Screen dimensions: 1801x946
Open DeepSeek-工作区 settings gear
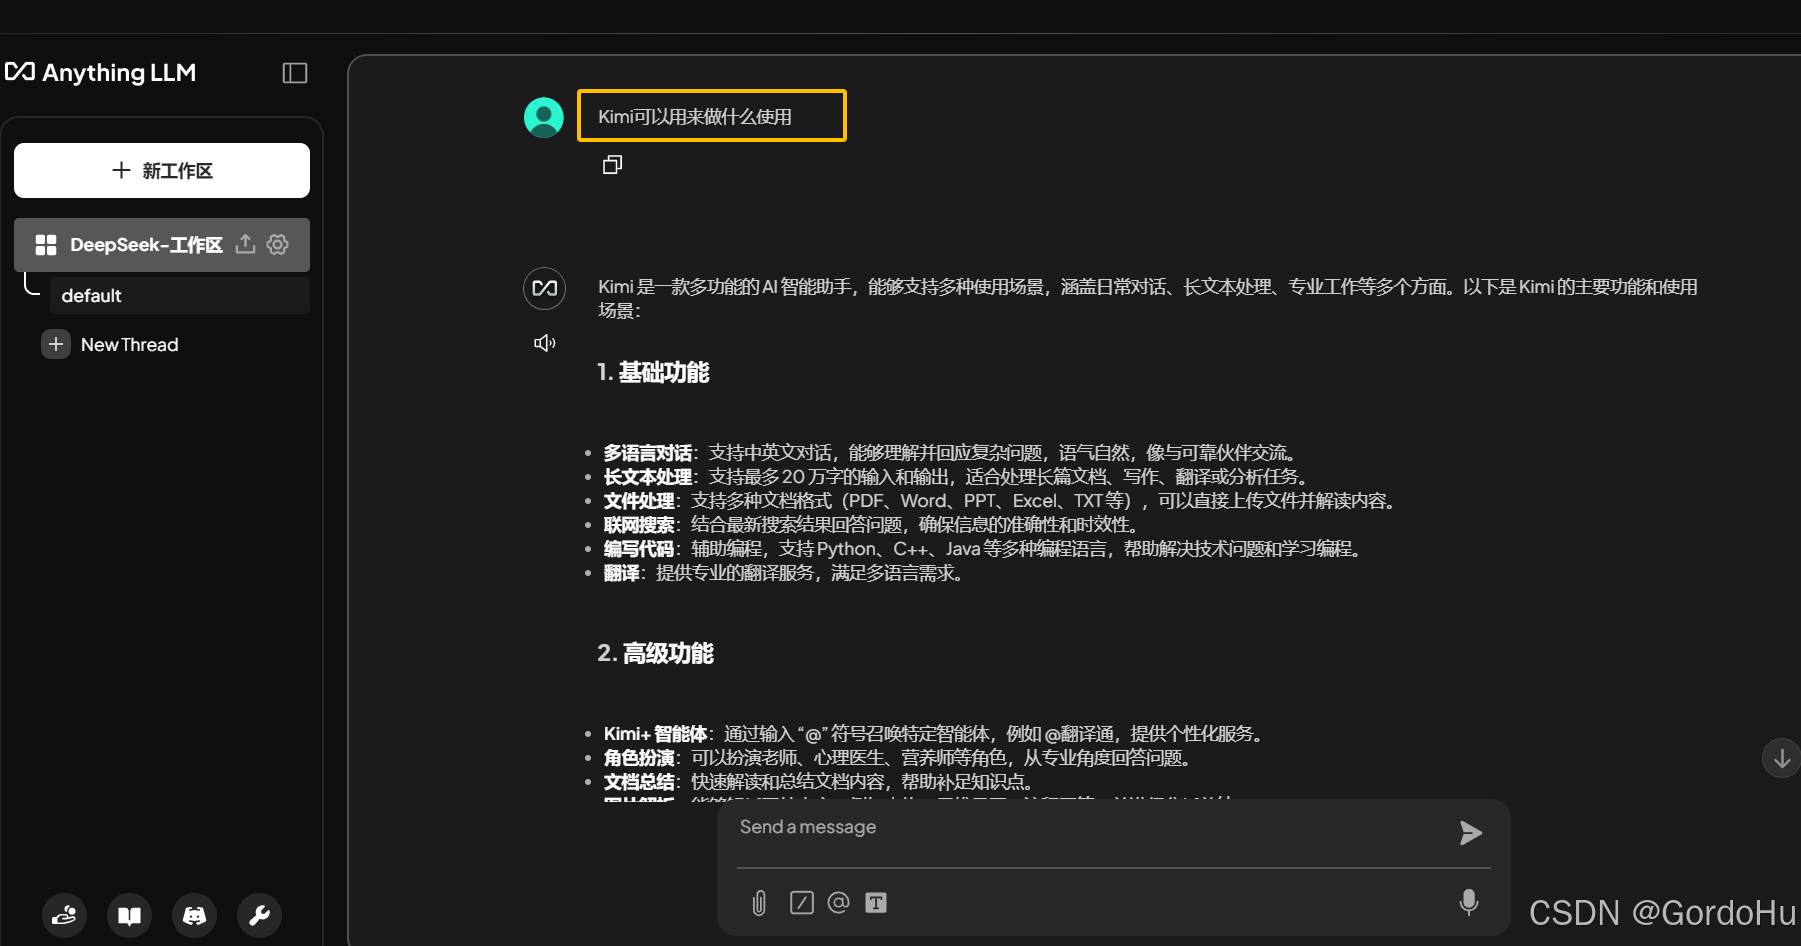point(278,244)
